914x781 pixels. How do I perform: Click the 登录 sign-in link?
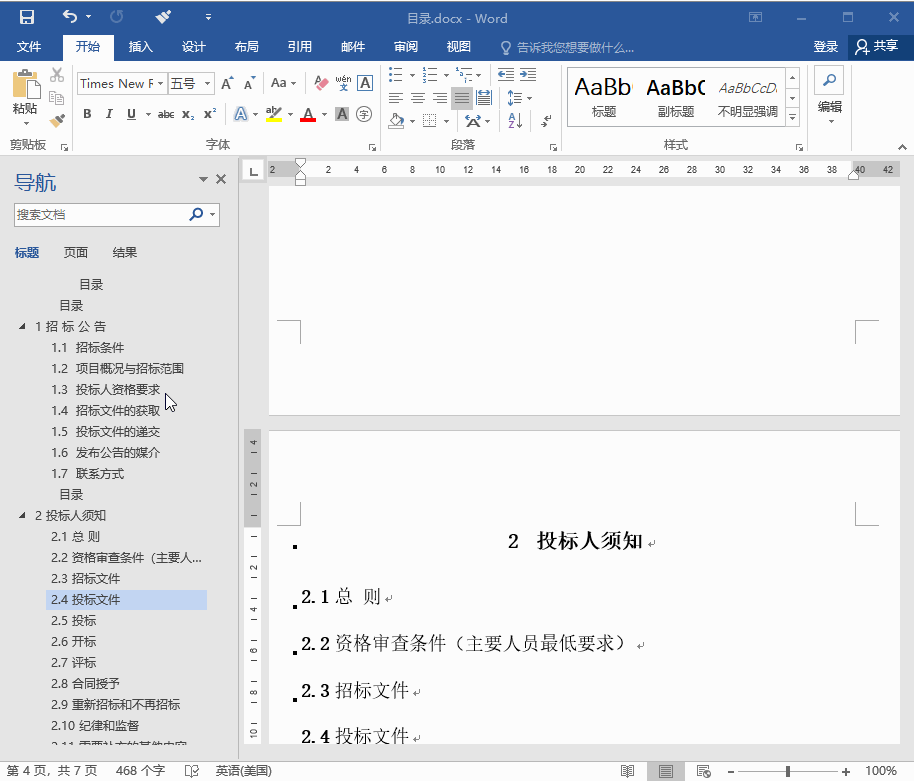click(827, 46)
